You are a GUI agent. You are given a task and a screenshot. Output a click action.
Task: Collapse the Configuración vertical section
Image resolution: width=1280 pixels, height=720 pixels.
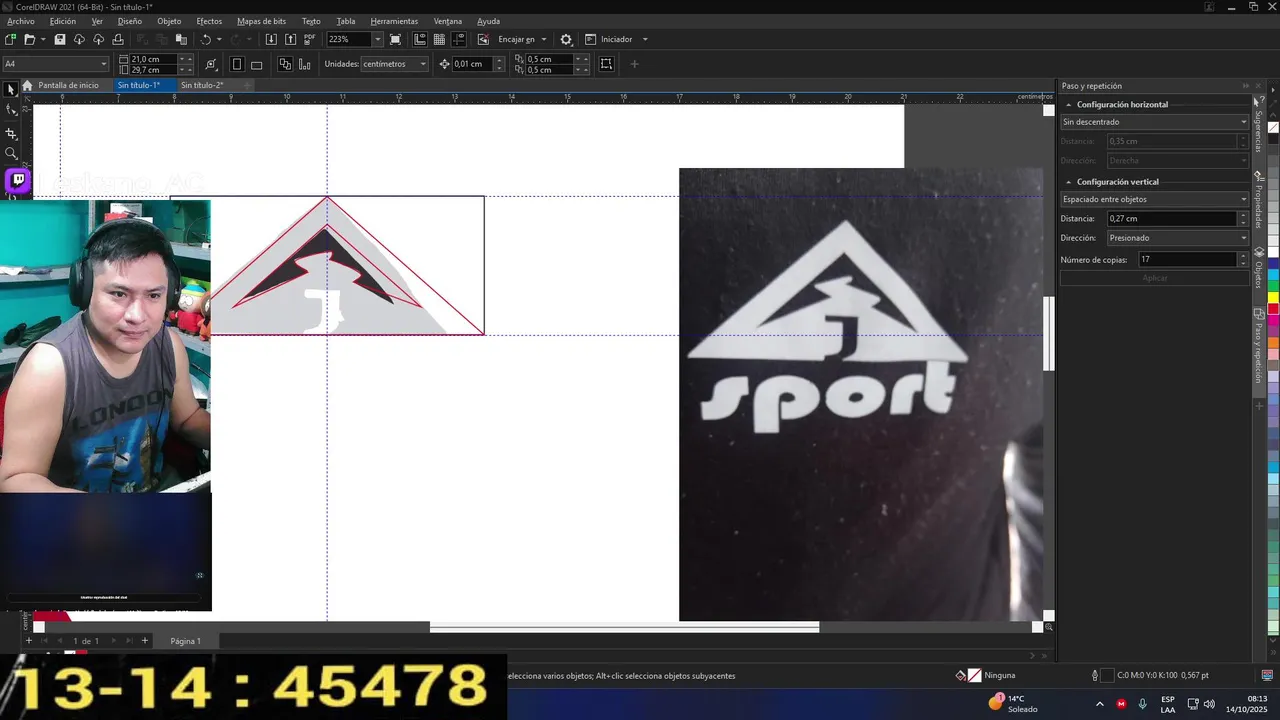click(x=1068, y=182)
